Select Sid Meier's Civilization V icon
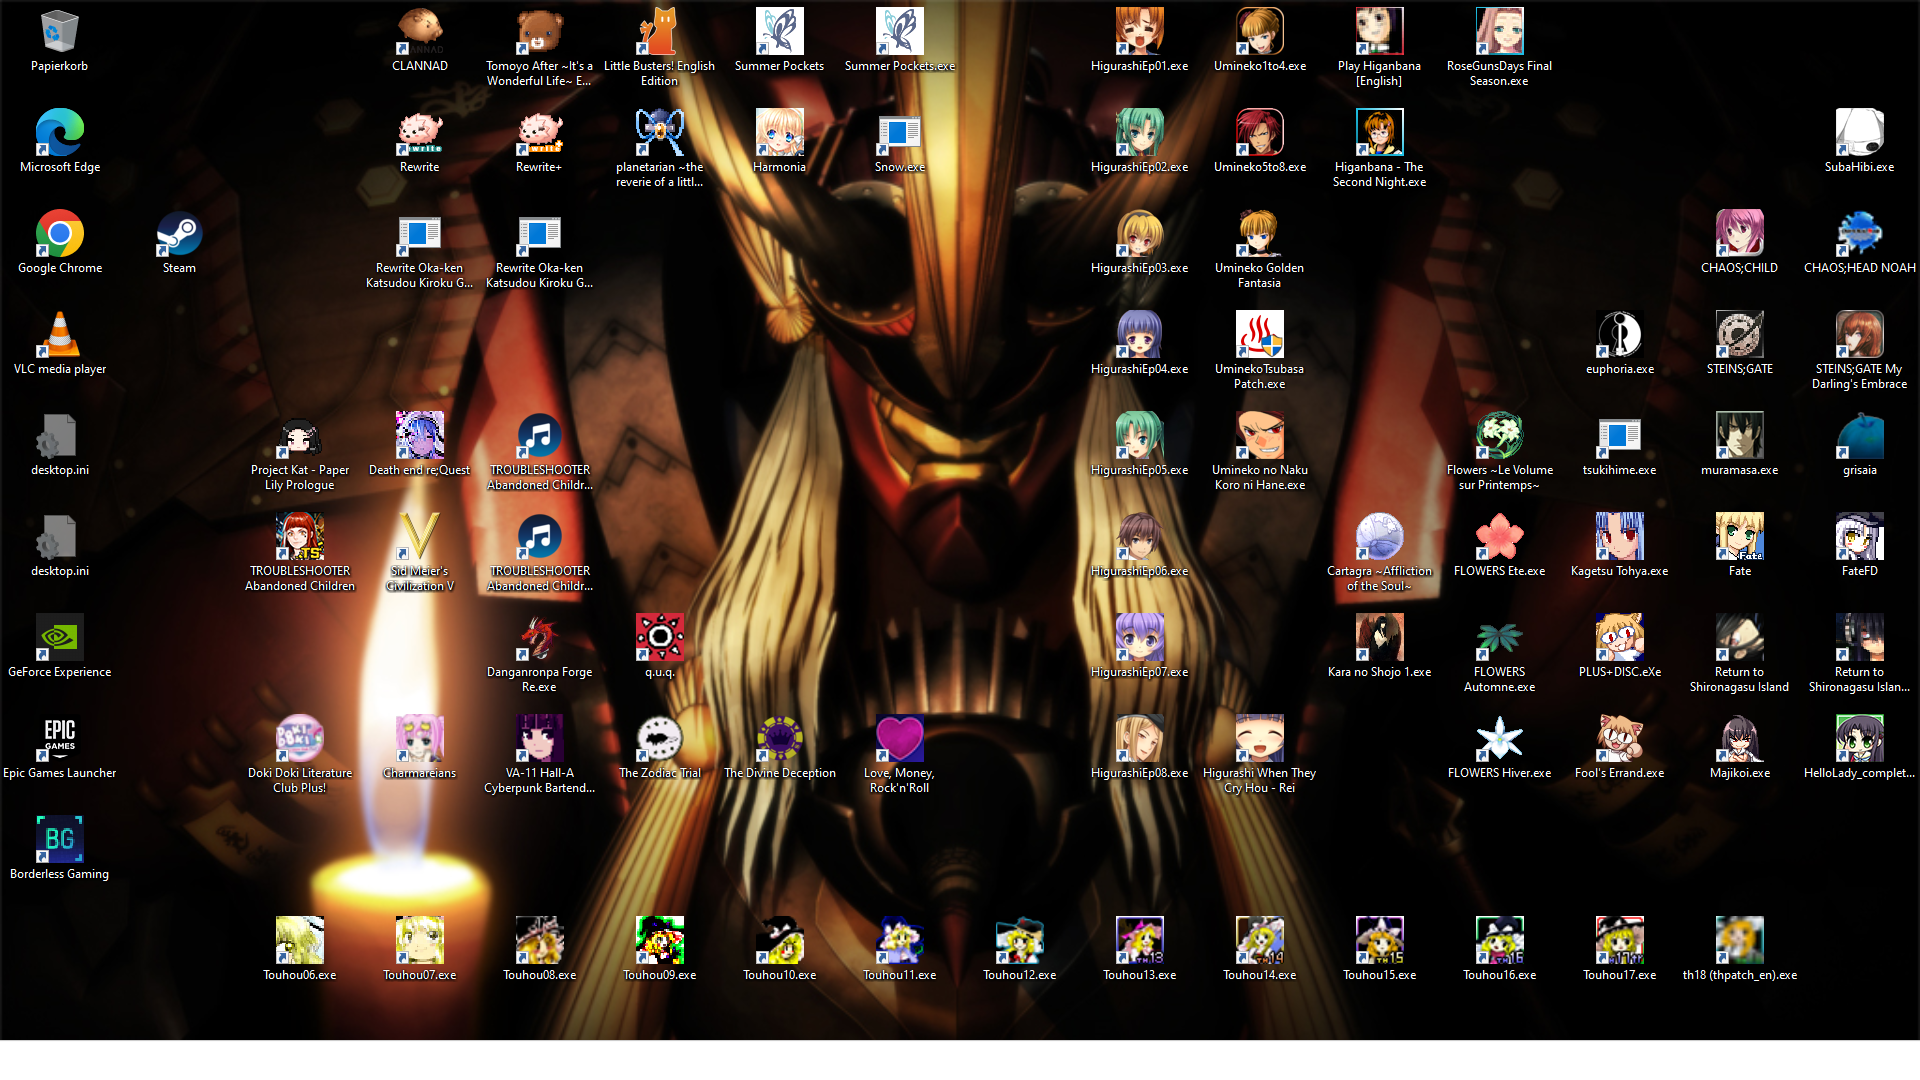 pyautogui.click(x=419, y=537)
